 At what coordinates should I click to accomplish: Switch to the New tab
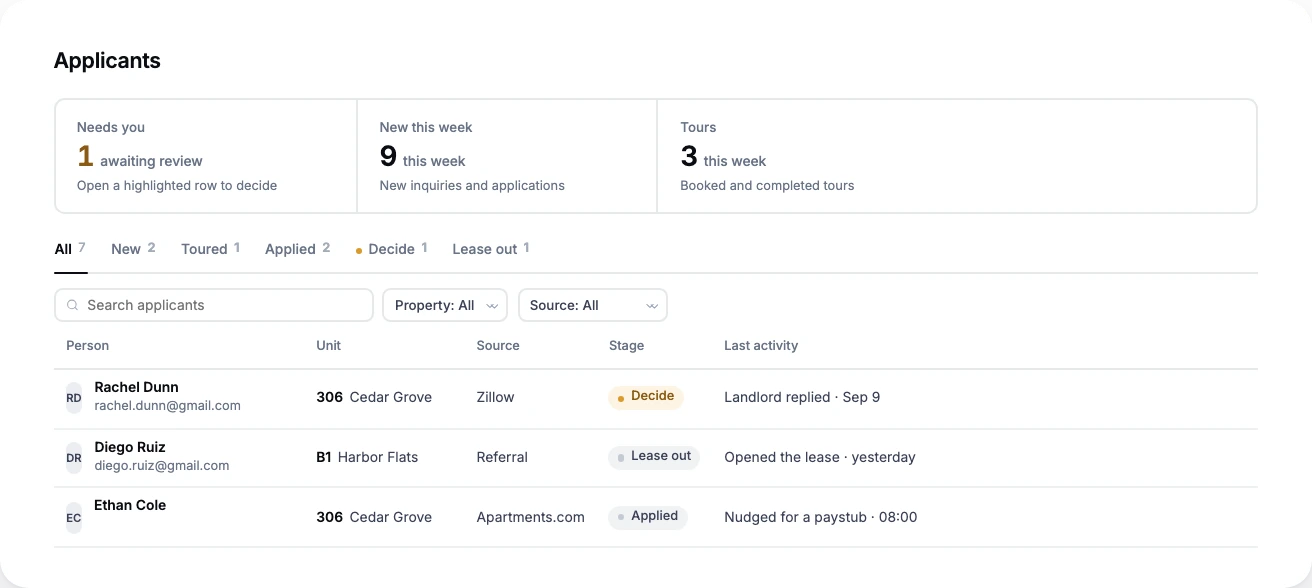point(133,249)
